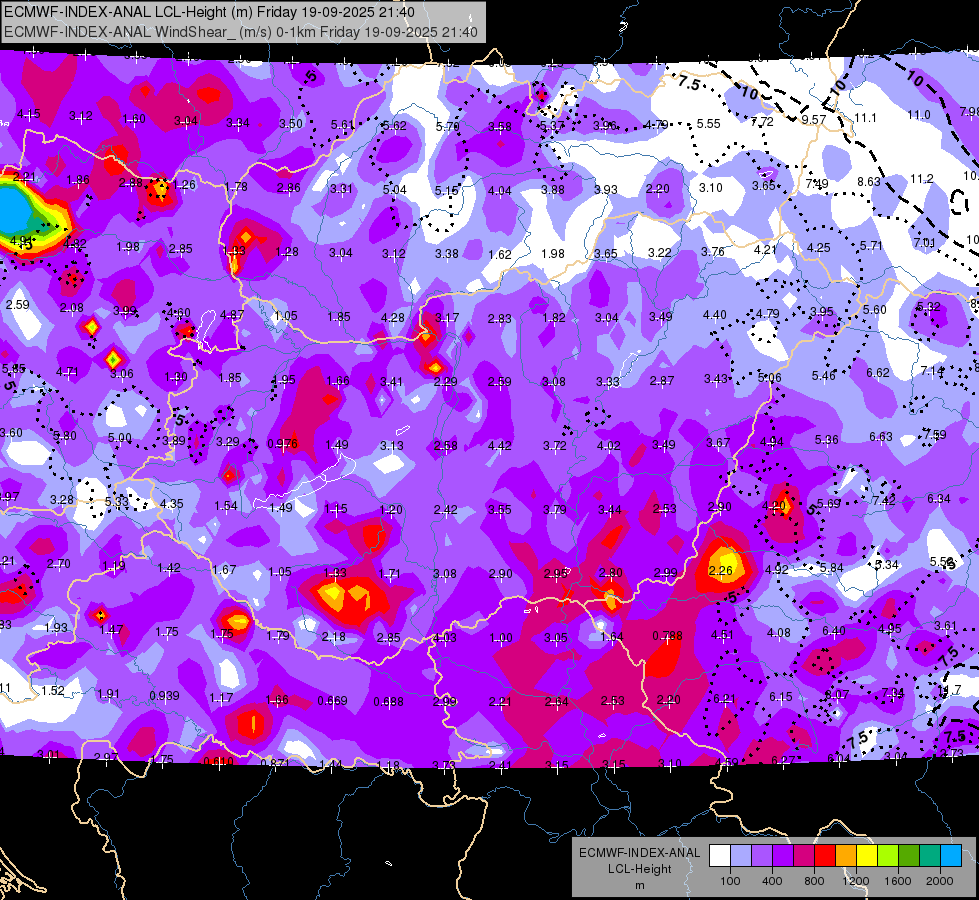Click the wind shear value '2.64'
Image resolution: width=979 pixels, height=900 pixels.
click(x=556, y=702)
